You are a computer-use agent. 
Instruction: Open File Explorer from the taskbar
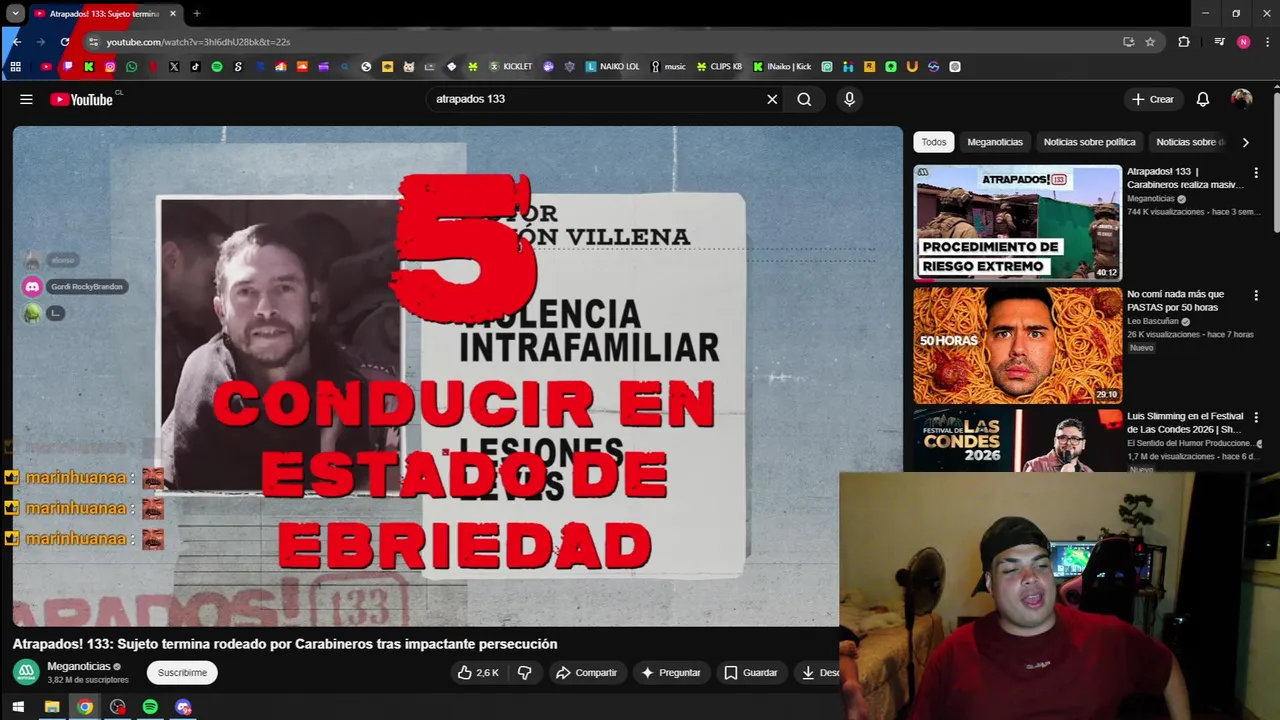tap(52, 707)
